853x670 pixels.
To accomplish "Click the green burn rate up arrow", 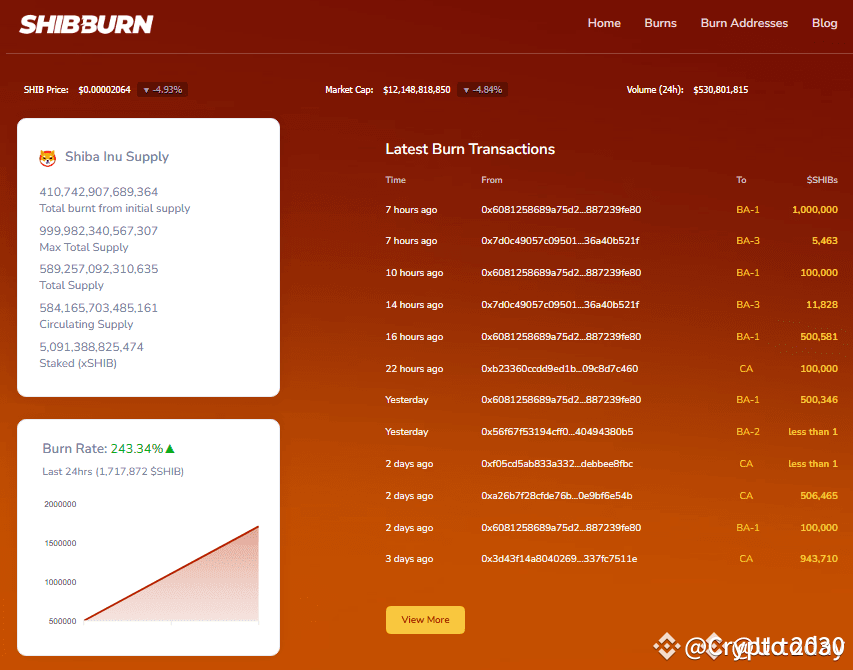I will coord(170,449).
